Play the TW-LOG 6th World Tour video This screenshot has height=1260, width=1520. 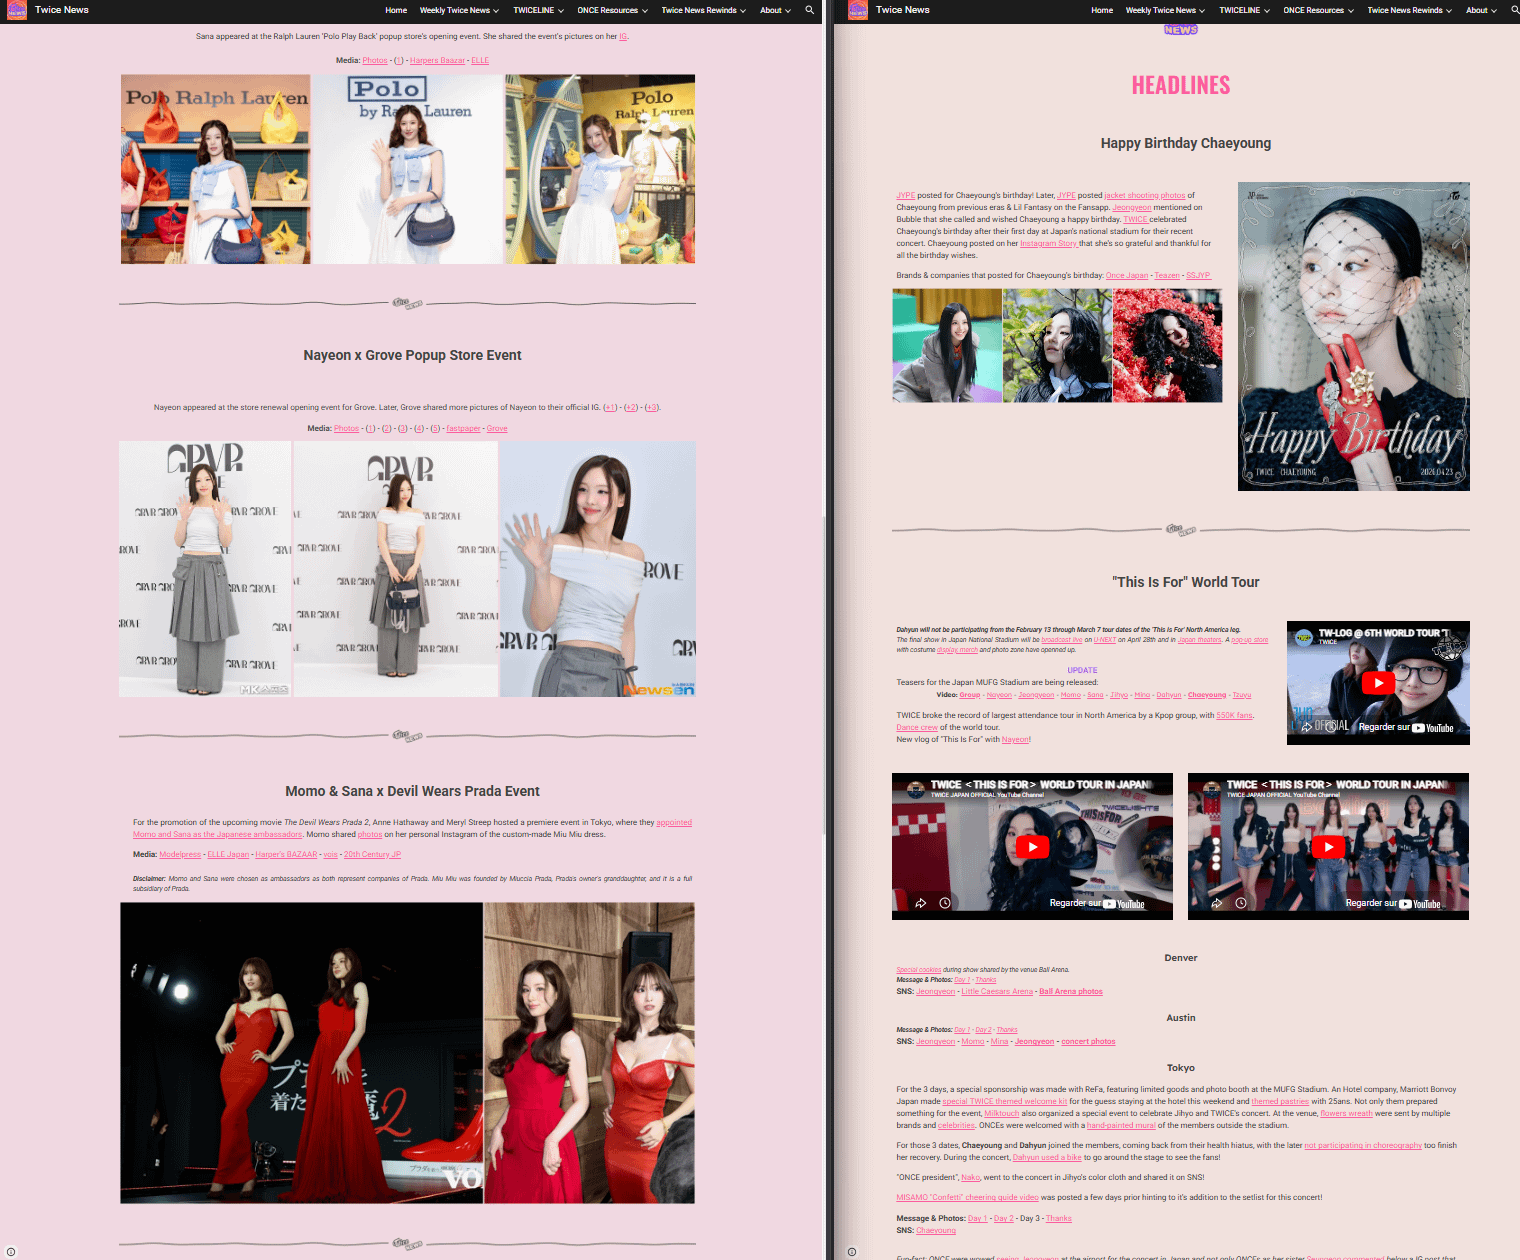[x=1377, y=683]
